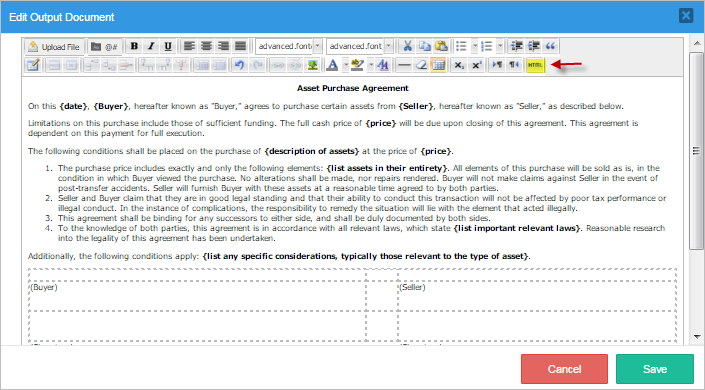This screenshot has height=390, width=705.
Task: Toggle bold formatting
Action: (x=134, y=46)
